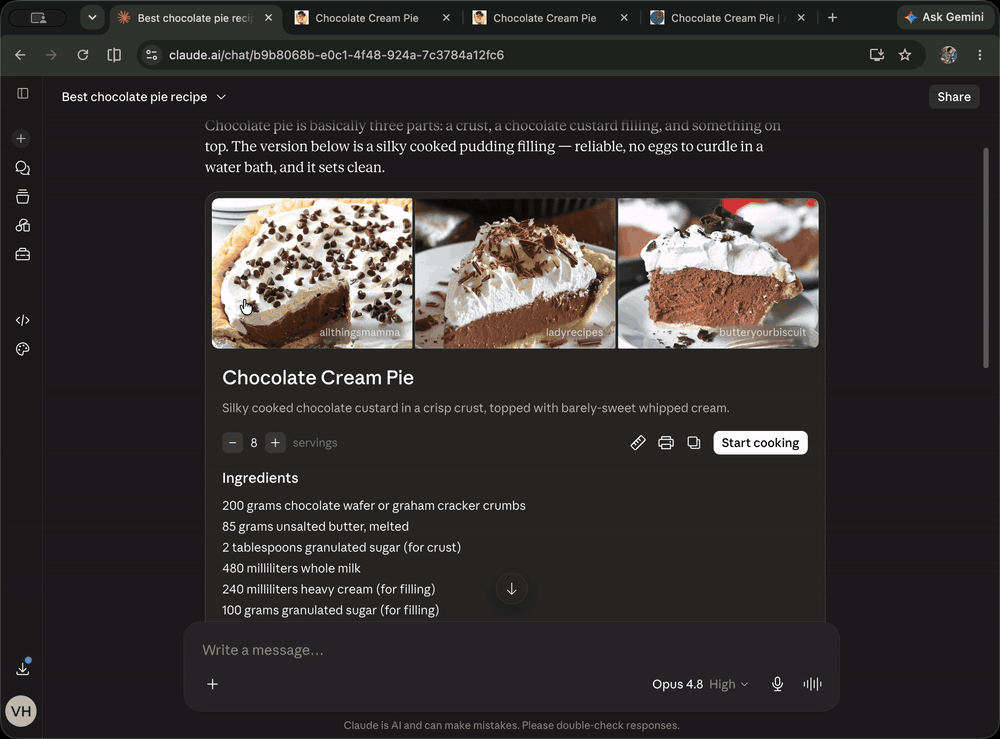
Task: Start voice mode waveform icon
Action: (x=812, y=684)
